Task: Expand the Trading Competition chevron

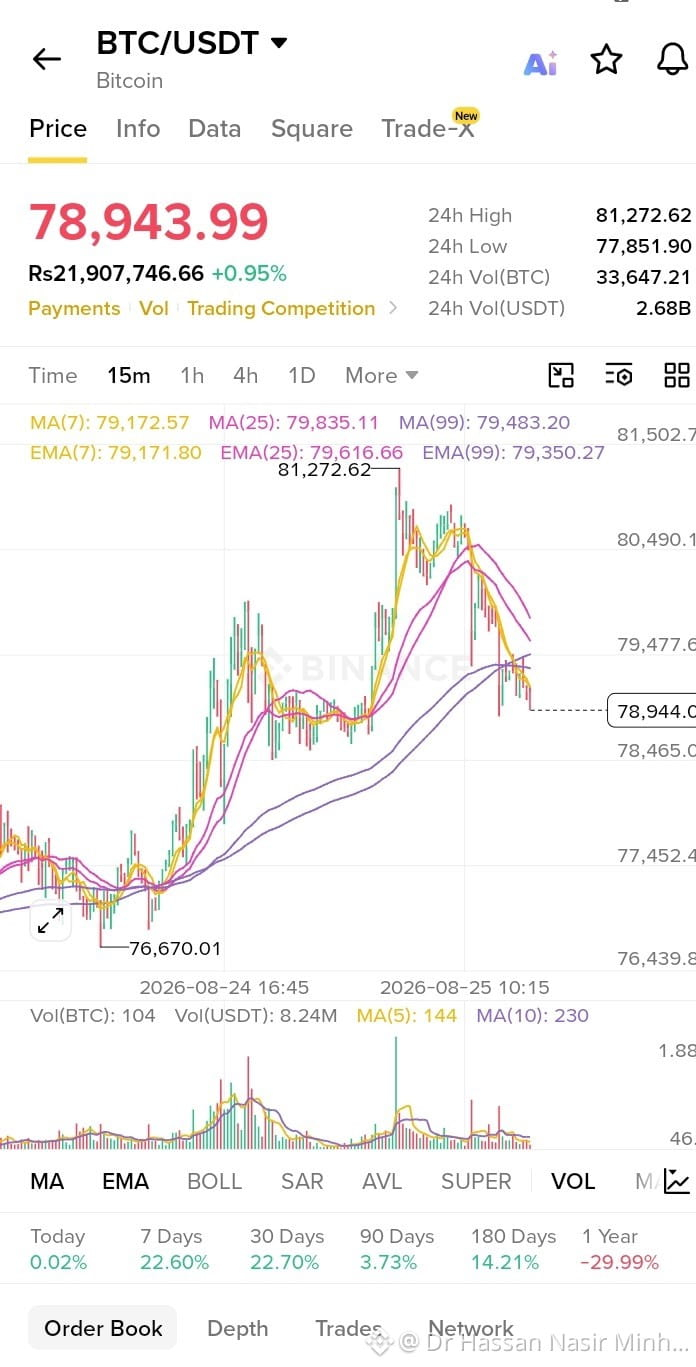Action: [x=392, y=308]
